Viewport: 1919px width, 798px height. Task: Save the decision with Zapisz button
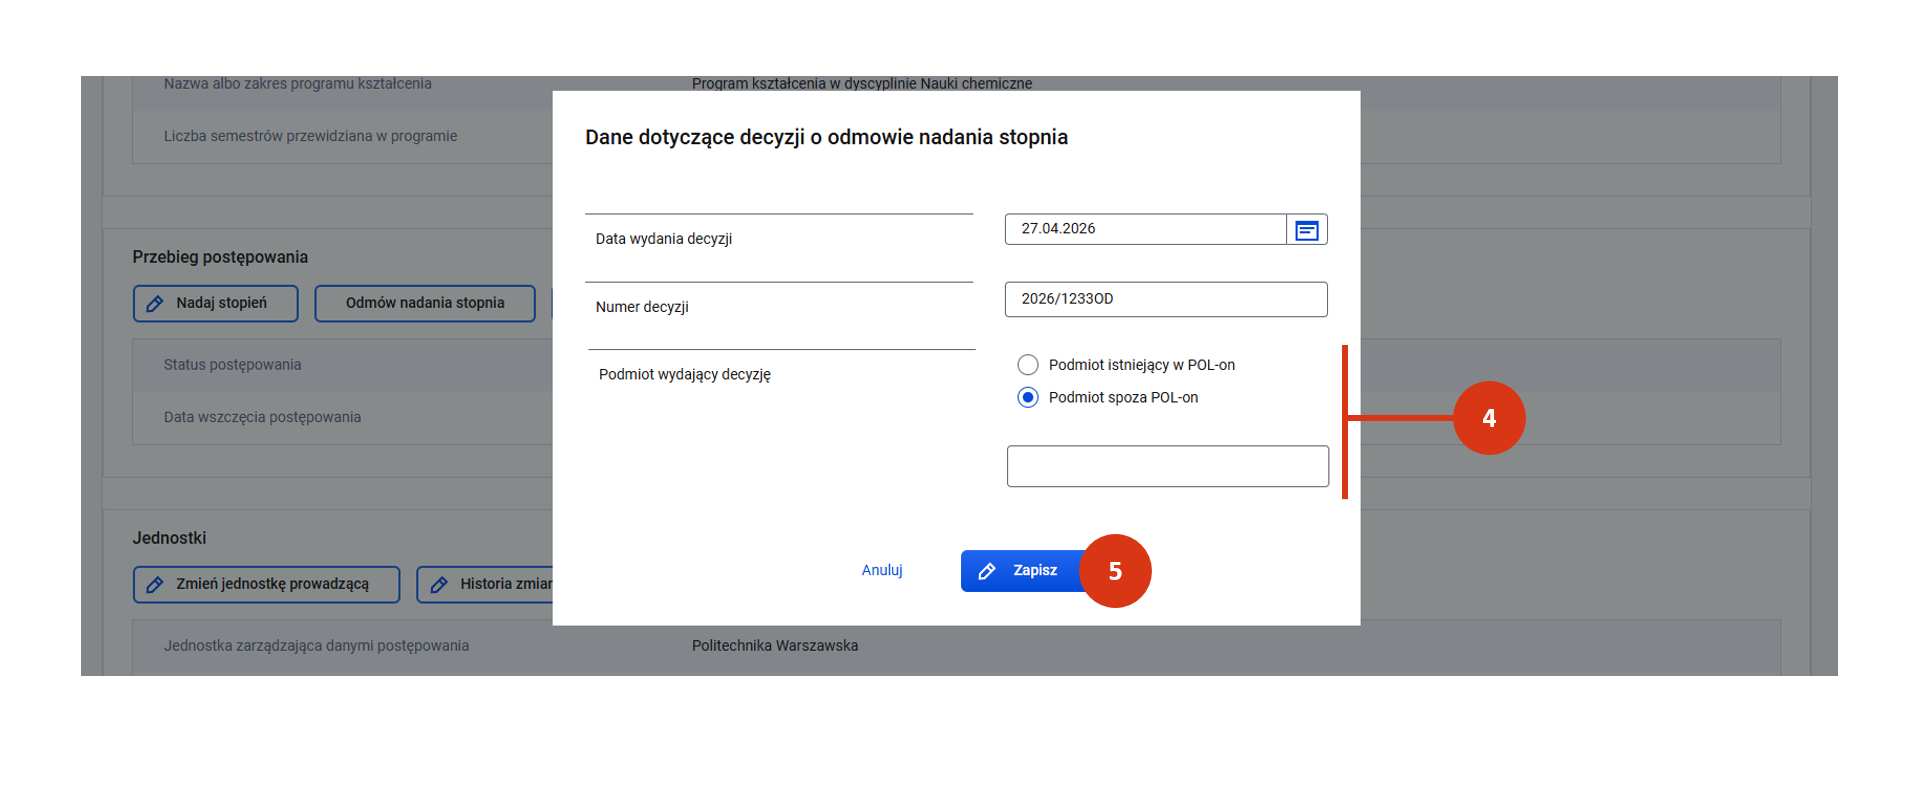coord(1020,571)
